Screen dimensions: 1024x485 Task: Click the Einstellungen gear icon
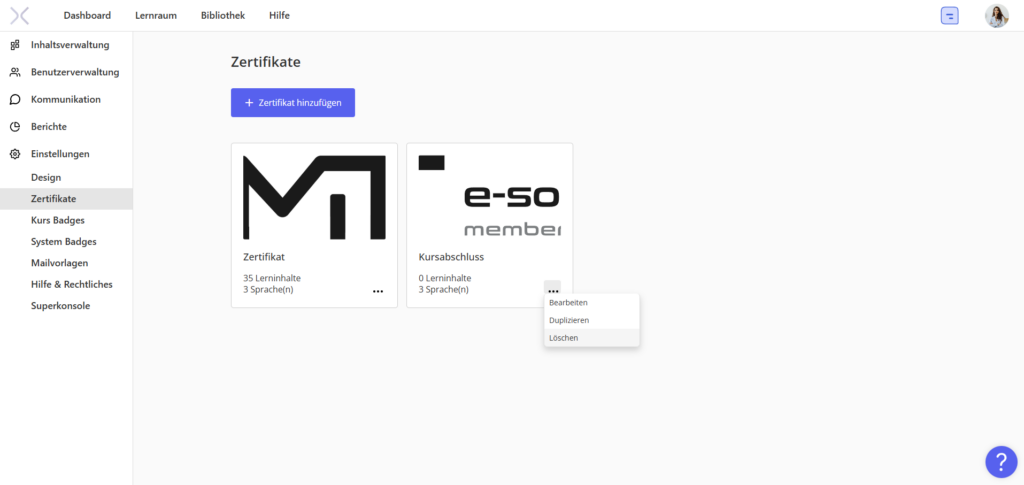15,154
